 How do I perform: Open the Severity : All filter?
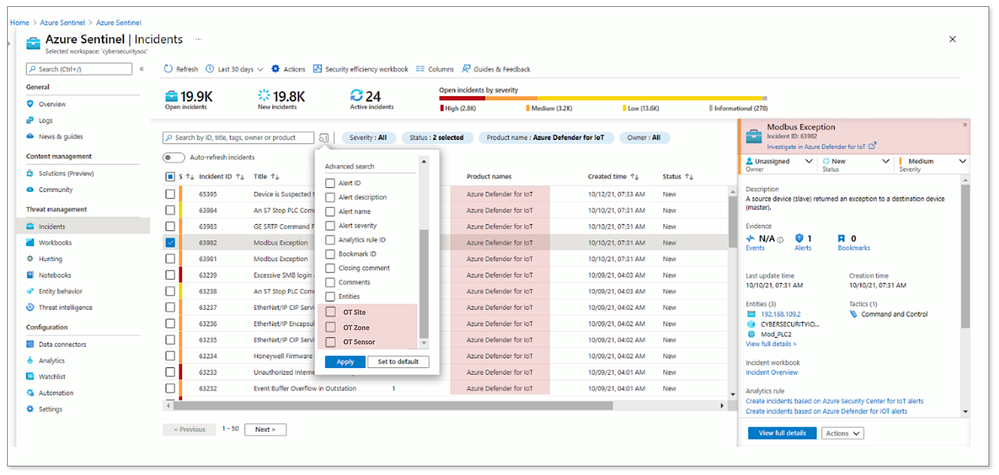(368, 138)
